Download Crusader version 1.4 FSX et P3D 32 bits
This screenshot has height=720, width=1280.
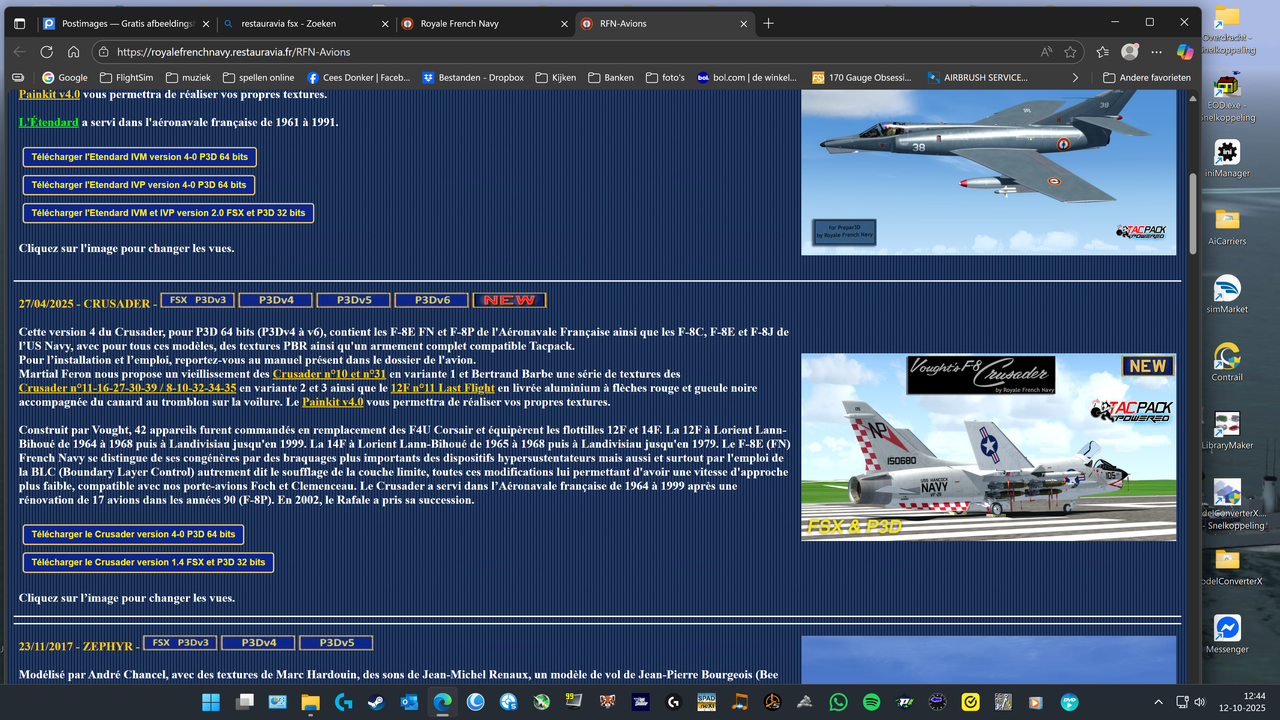pyautogui.click(x=148, y=562)
